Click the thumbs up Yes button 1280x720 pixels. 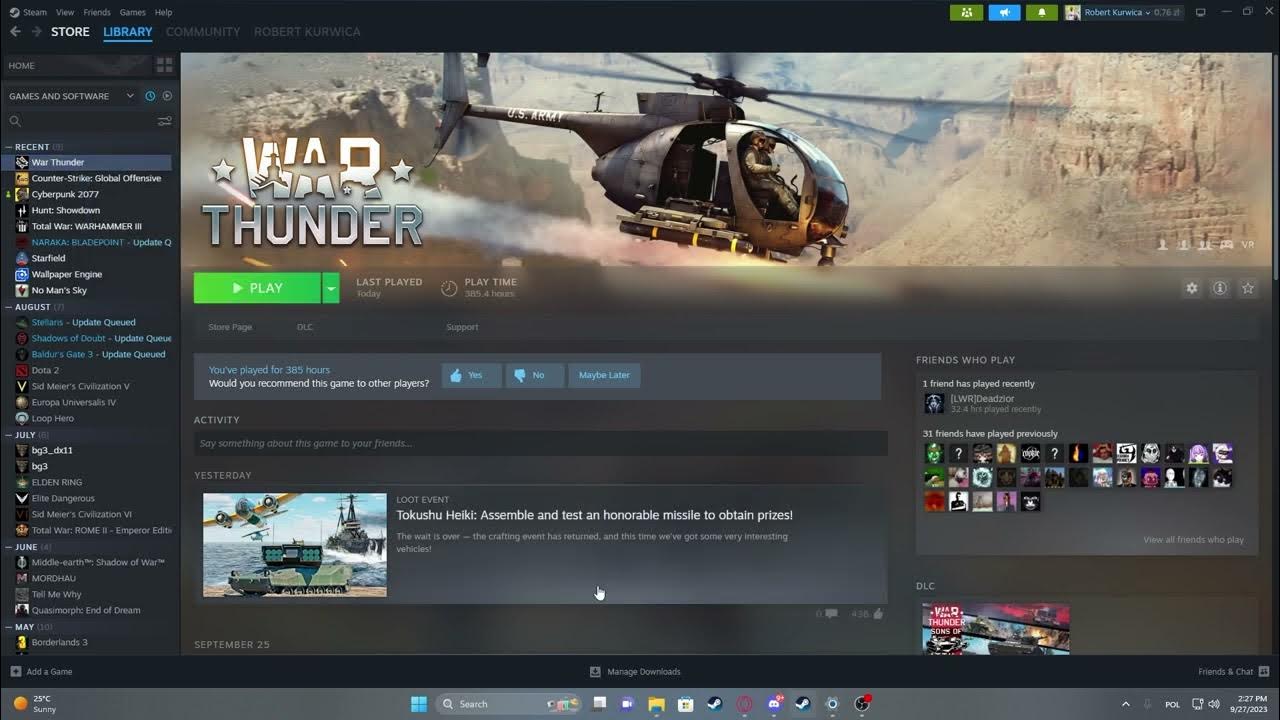pyautogui.click(x=471, y=375)
